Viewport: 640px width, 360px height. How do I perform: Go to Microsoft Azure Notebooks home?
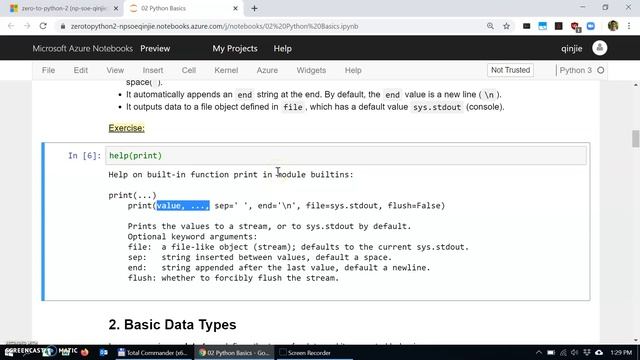point(82,48)
